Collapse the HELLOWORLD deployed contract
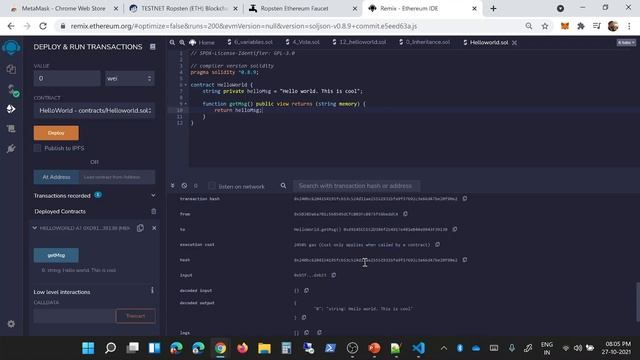Viewport: 640px width, 360px height. coord(35,228)
